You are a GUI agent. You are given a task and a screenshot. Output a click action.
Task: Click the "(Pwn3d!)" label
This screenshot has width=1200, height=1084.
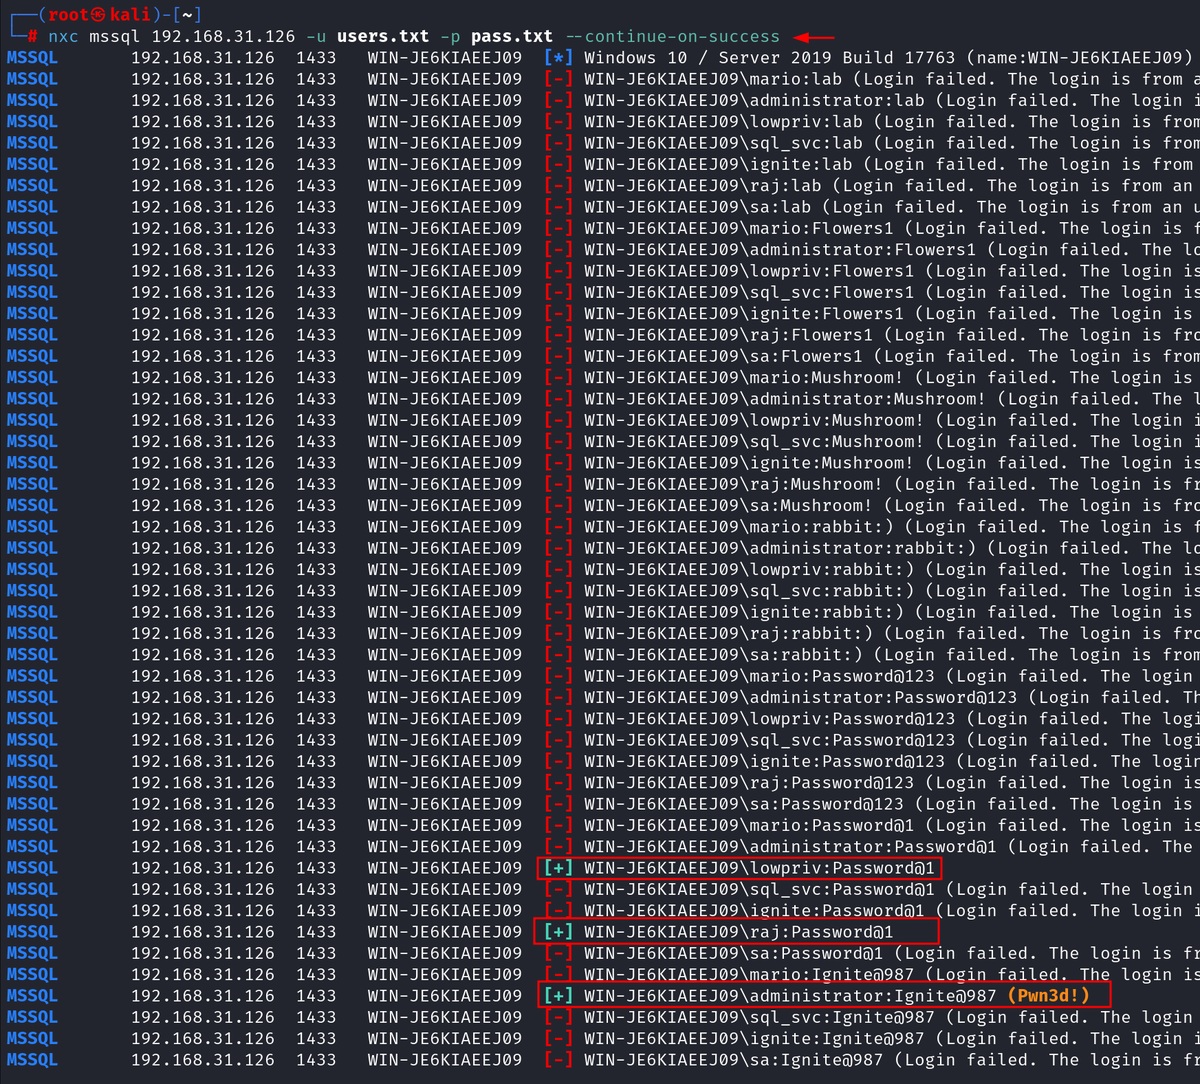click(x=1048, y=996)
